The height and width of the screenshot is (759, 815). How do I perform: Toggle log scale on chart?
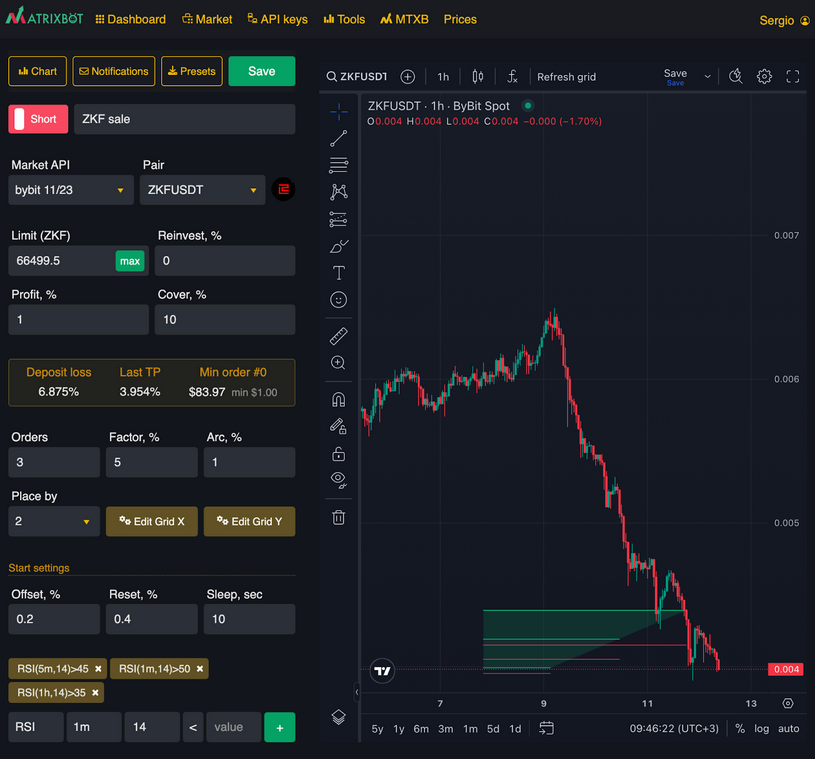tap(762, 728)
